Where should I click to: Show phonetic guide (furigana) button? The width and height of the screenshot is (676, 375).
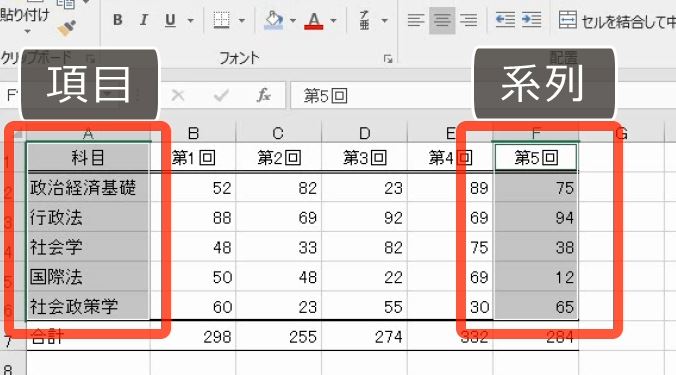point(365,20)
